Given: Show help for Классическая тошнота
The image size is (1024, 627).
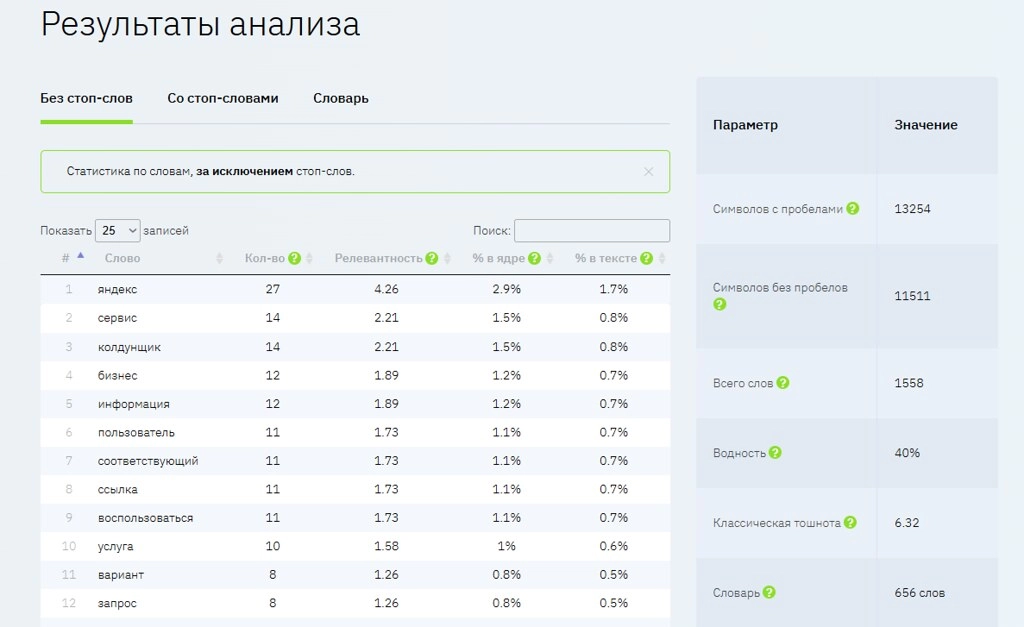Looking at the screenshot, I should coord(850,522).
